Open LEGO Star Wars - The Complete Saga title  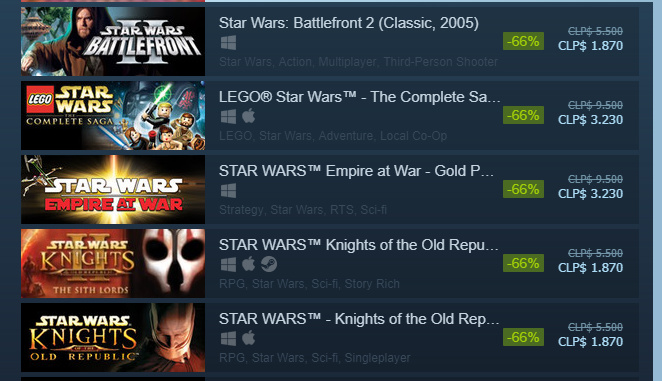coord(360,97)
